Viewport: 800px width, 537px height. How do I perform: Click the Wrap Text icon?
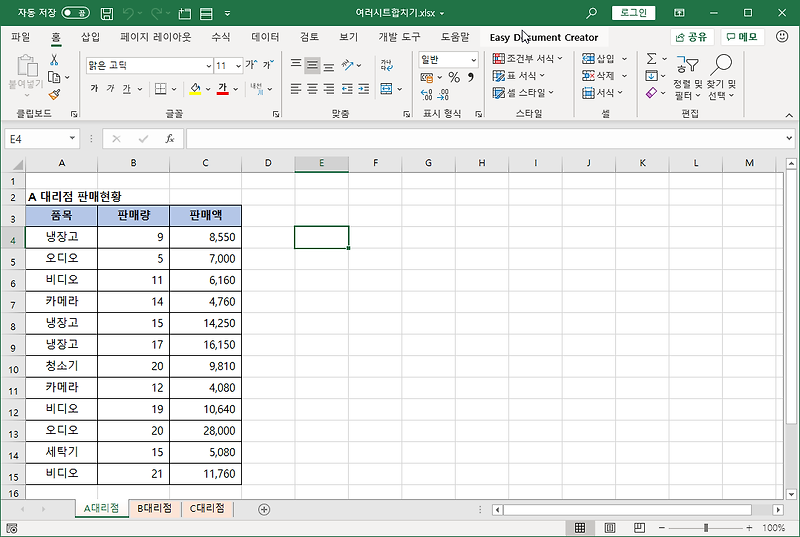coord(386,65)
